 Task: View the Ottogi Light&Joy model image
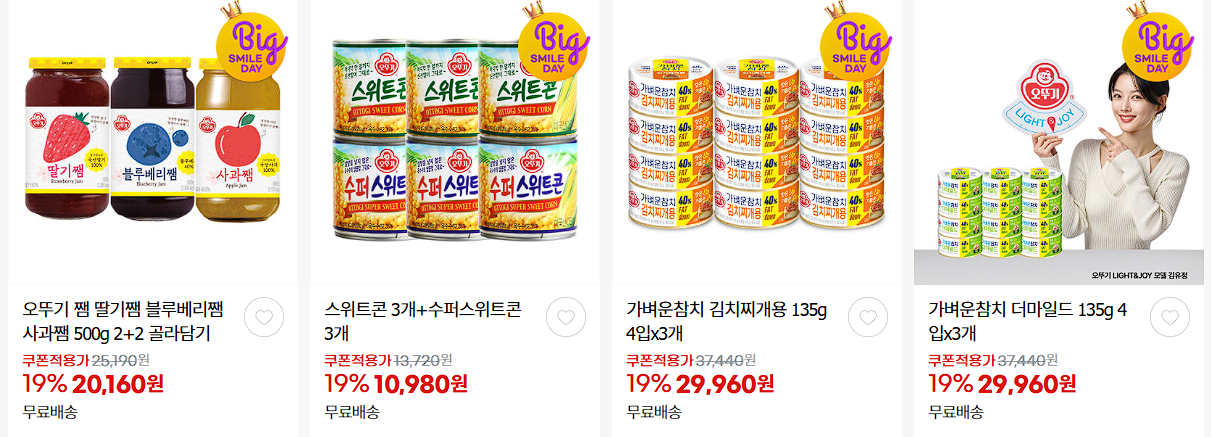coord(1058,142)
